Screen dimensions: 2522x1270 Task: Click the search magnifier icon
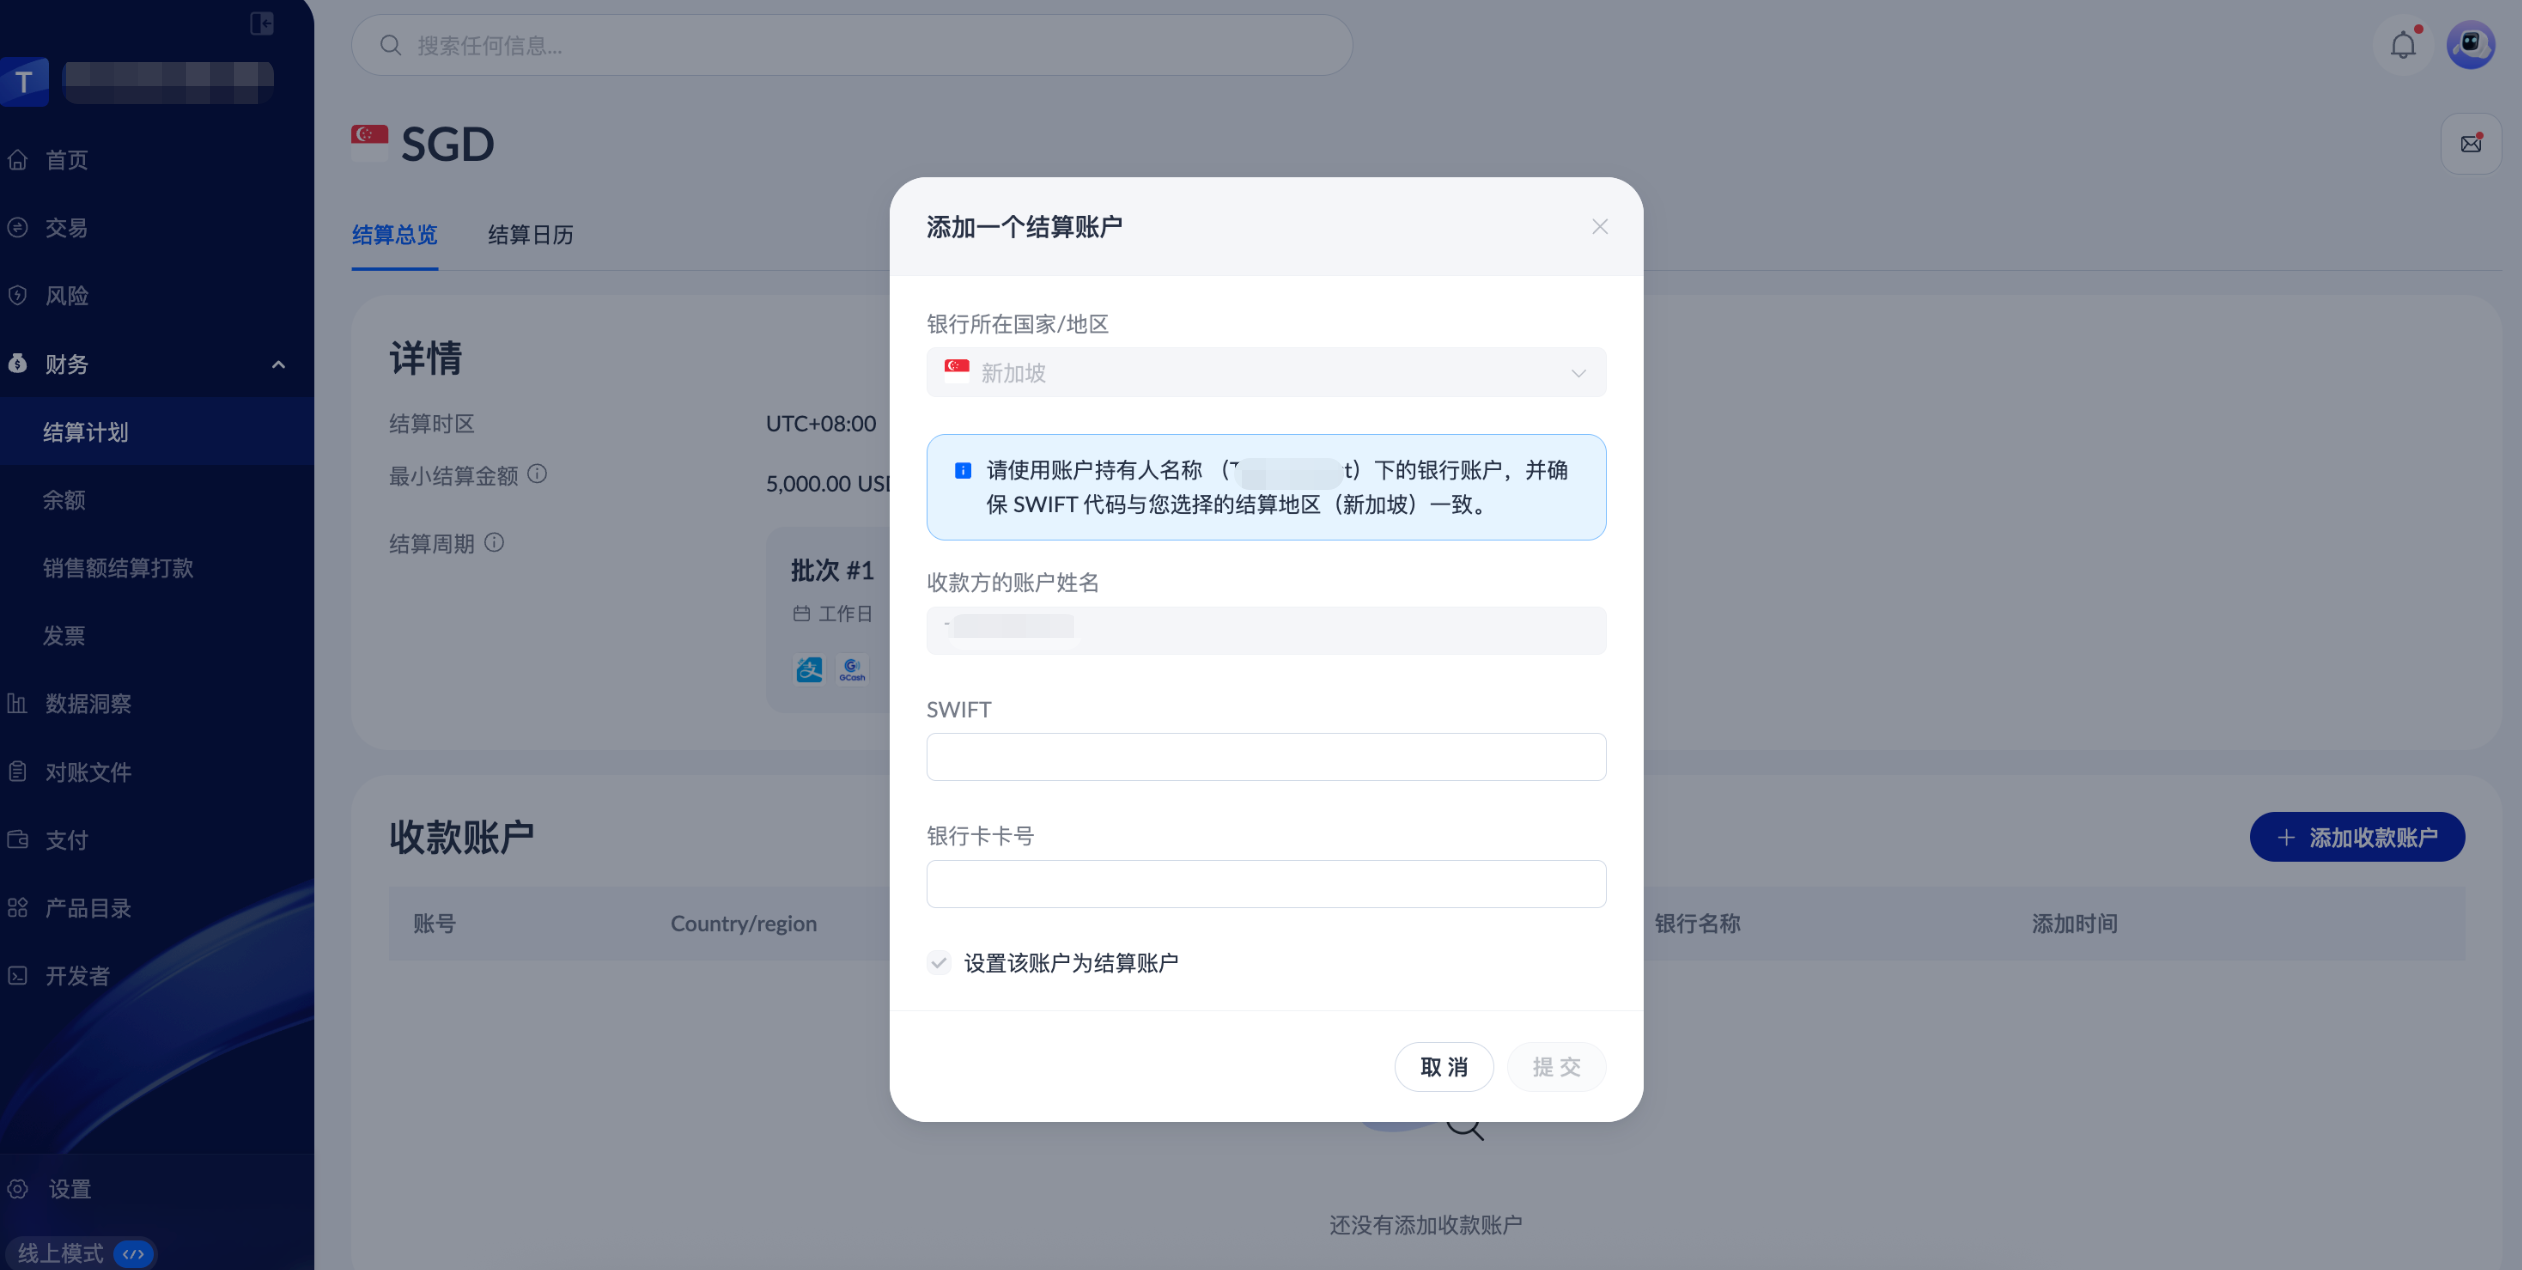[391, 45]
